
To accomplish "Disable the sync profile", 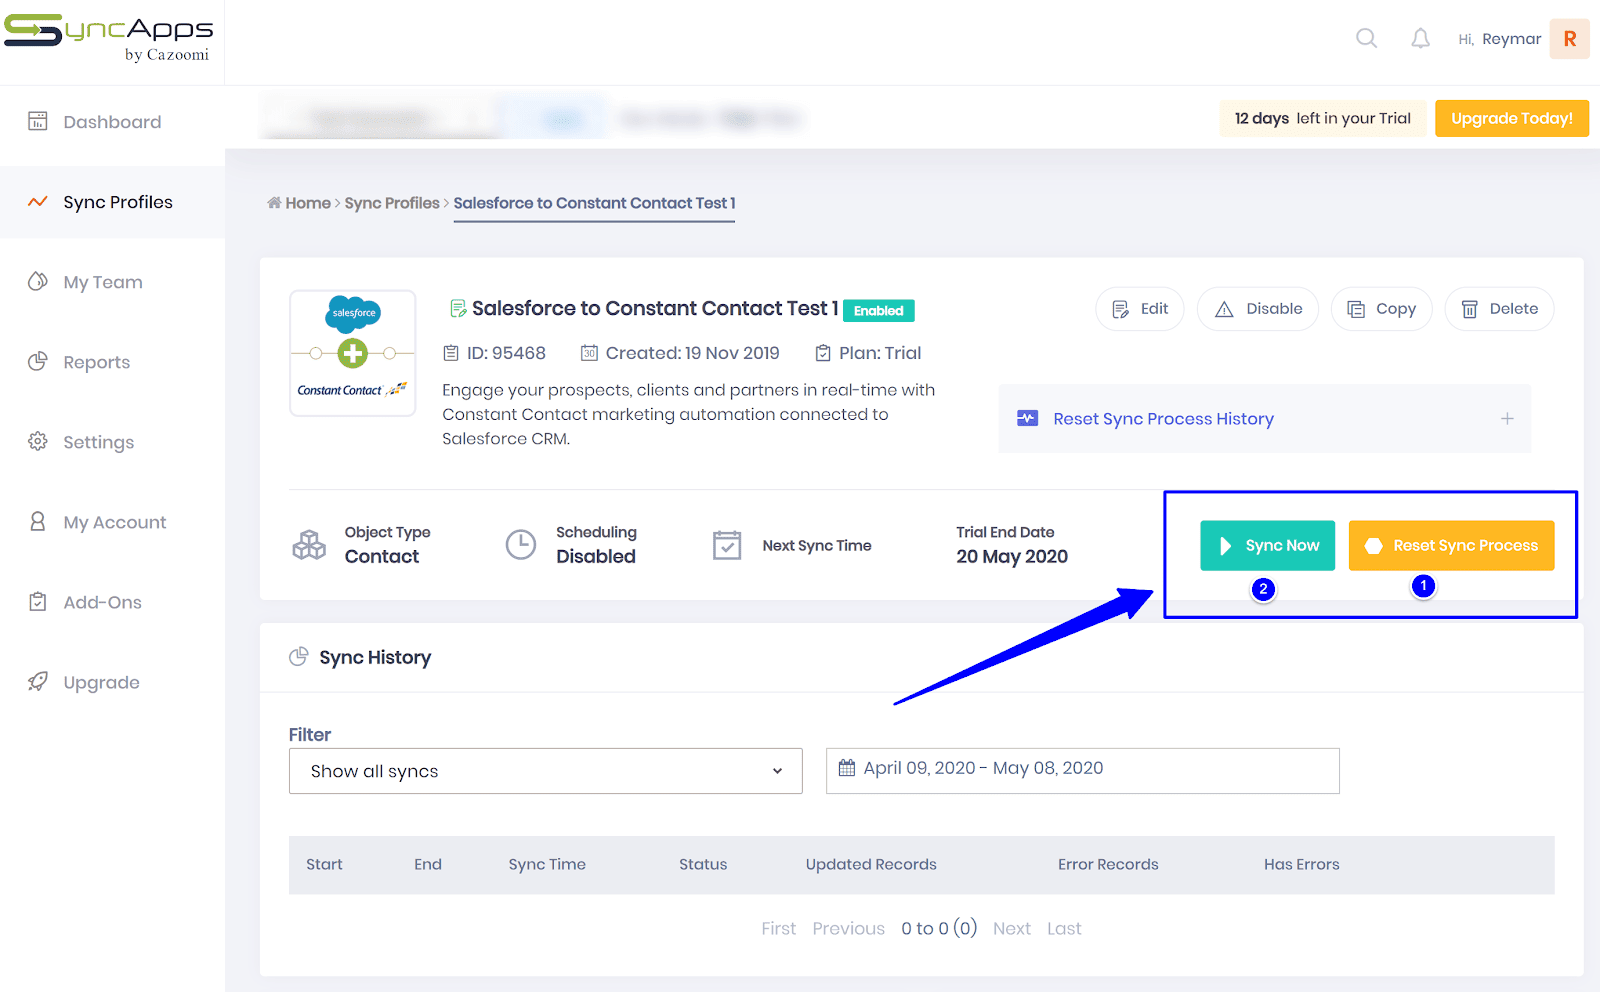I will [x=1258, y=309].
